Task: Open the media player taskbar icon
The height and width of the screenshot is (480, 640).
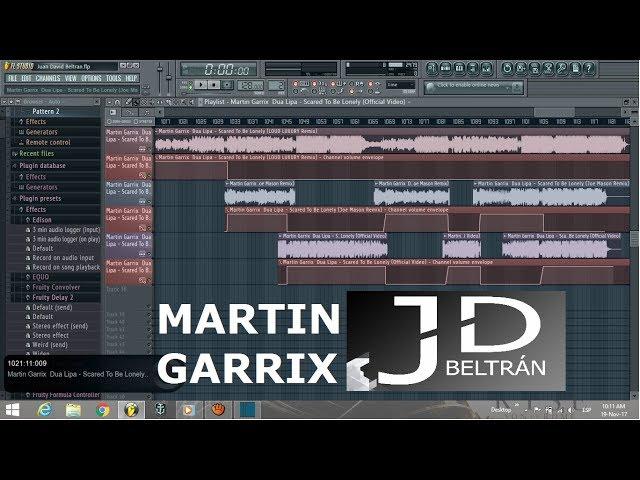Action: 188,410
